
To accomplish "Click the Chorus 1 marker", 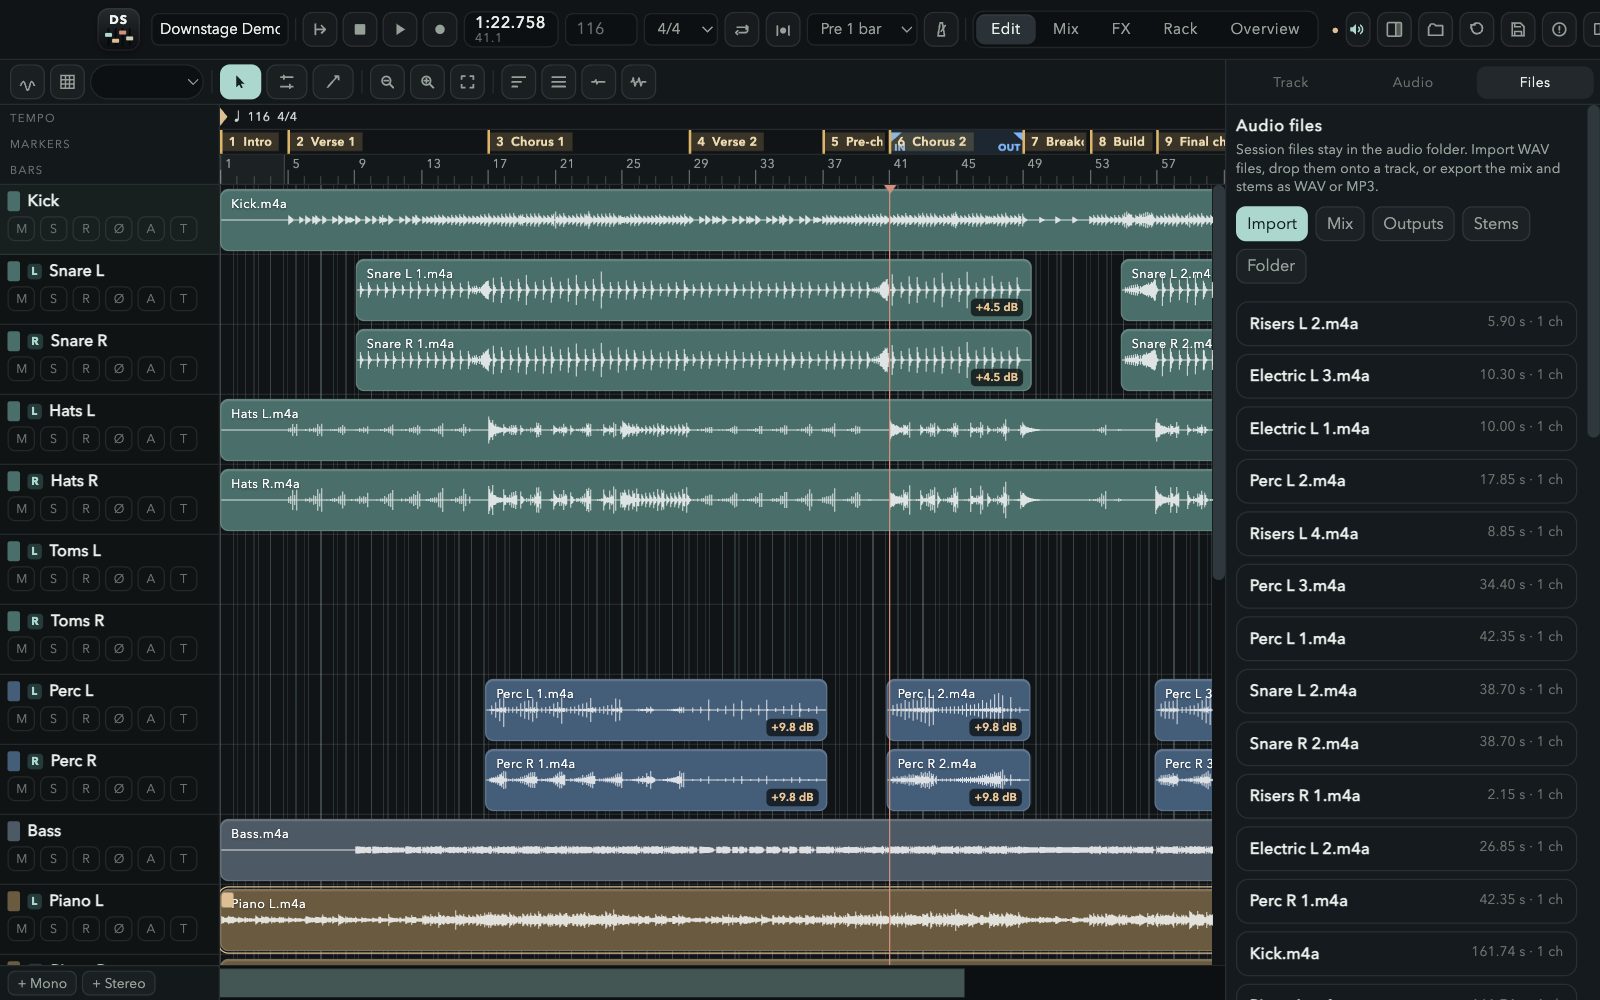I will click(530, 142).
